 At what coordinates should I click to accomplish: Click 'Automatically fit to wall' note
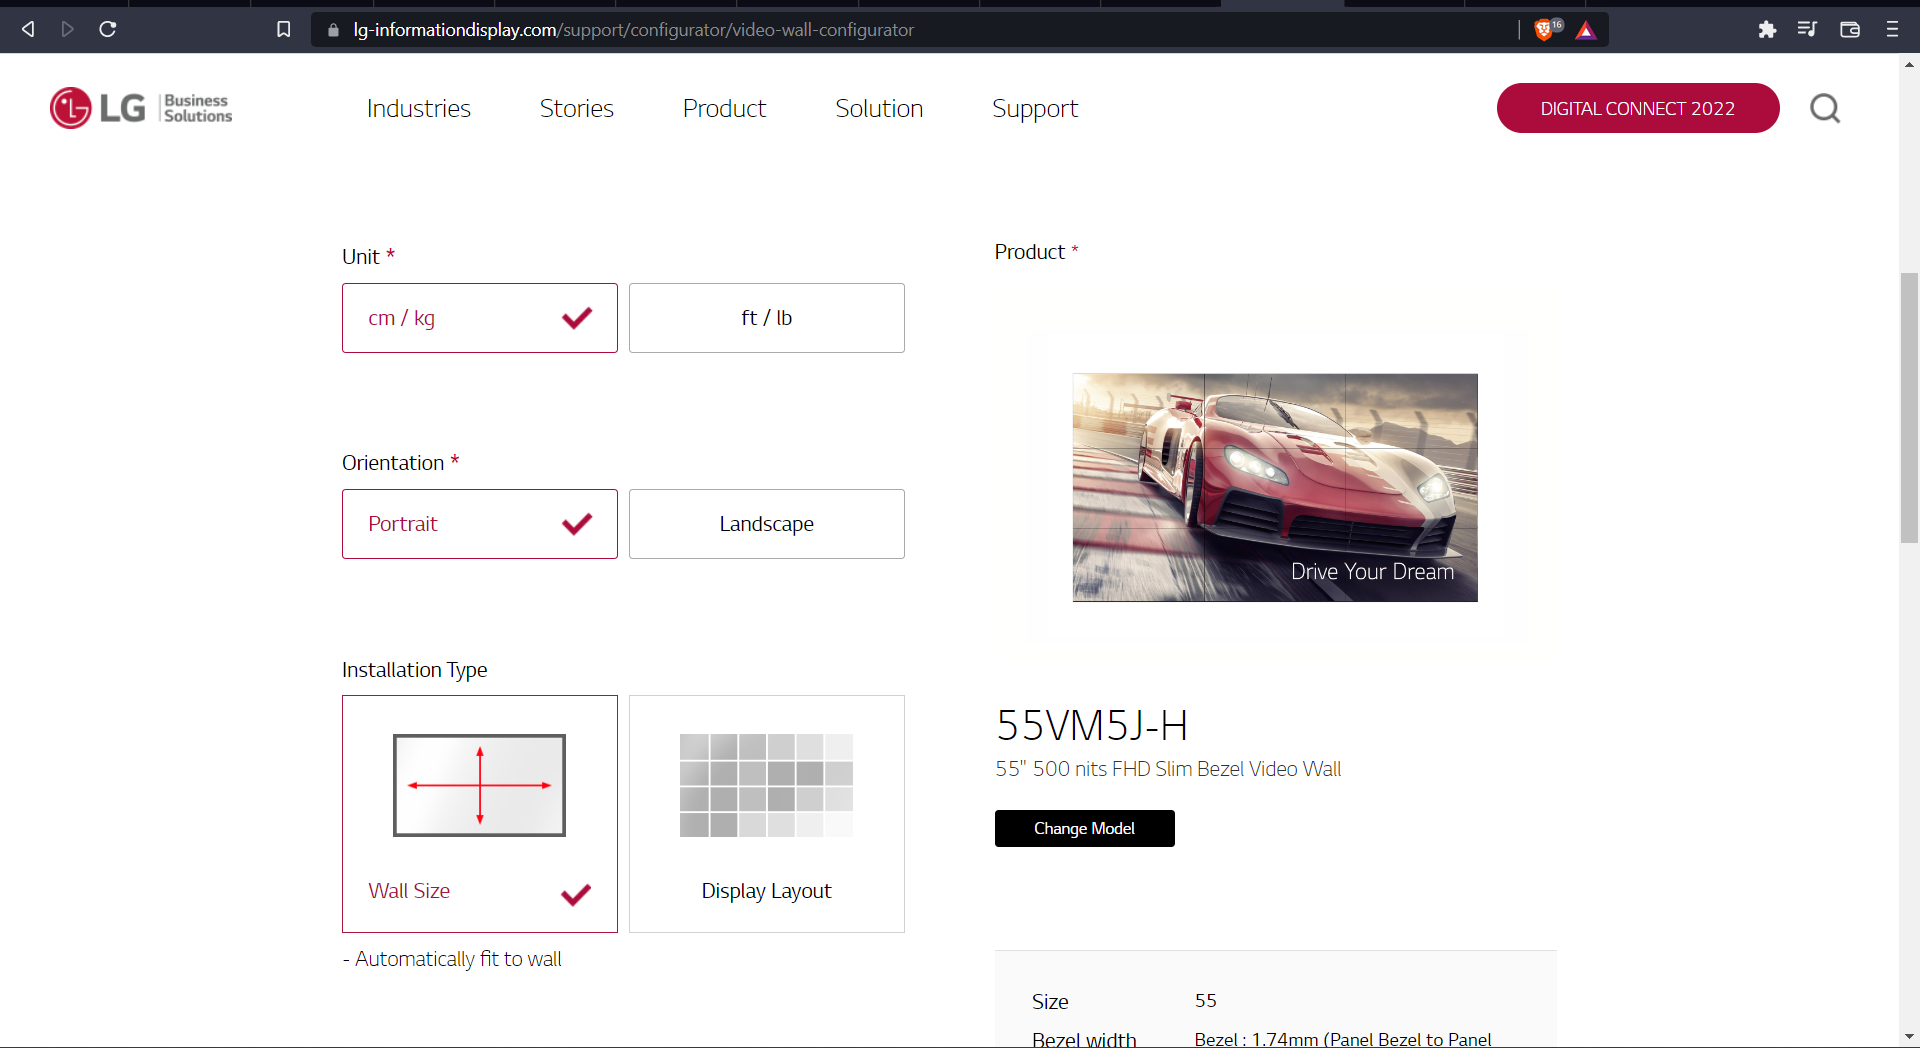pyautogui.click(x=452, y=959)
